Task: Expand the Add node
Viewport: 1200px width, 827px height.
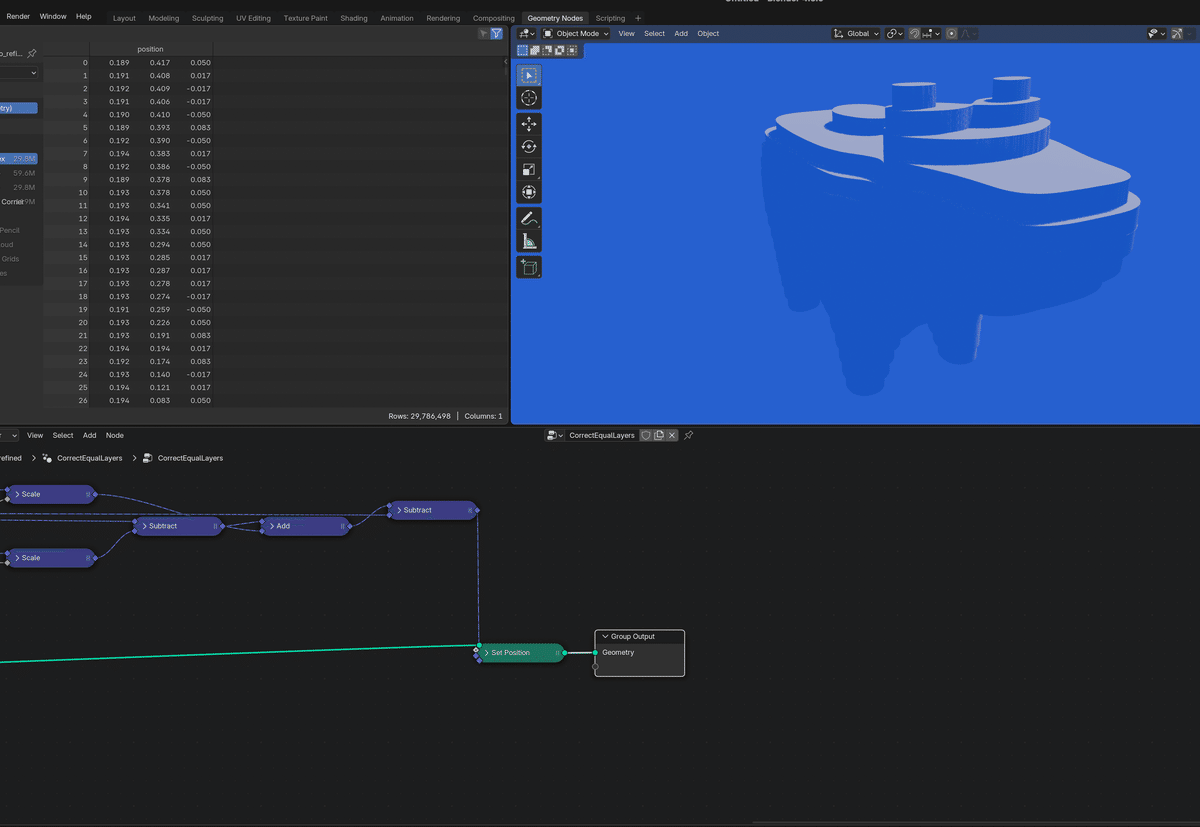Action: 271,526
